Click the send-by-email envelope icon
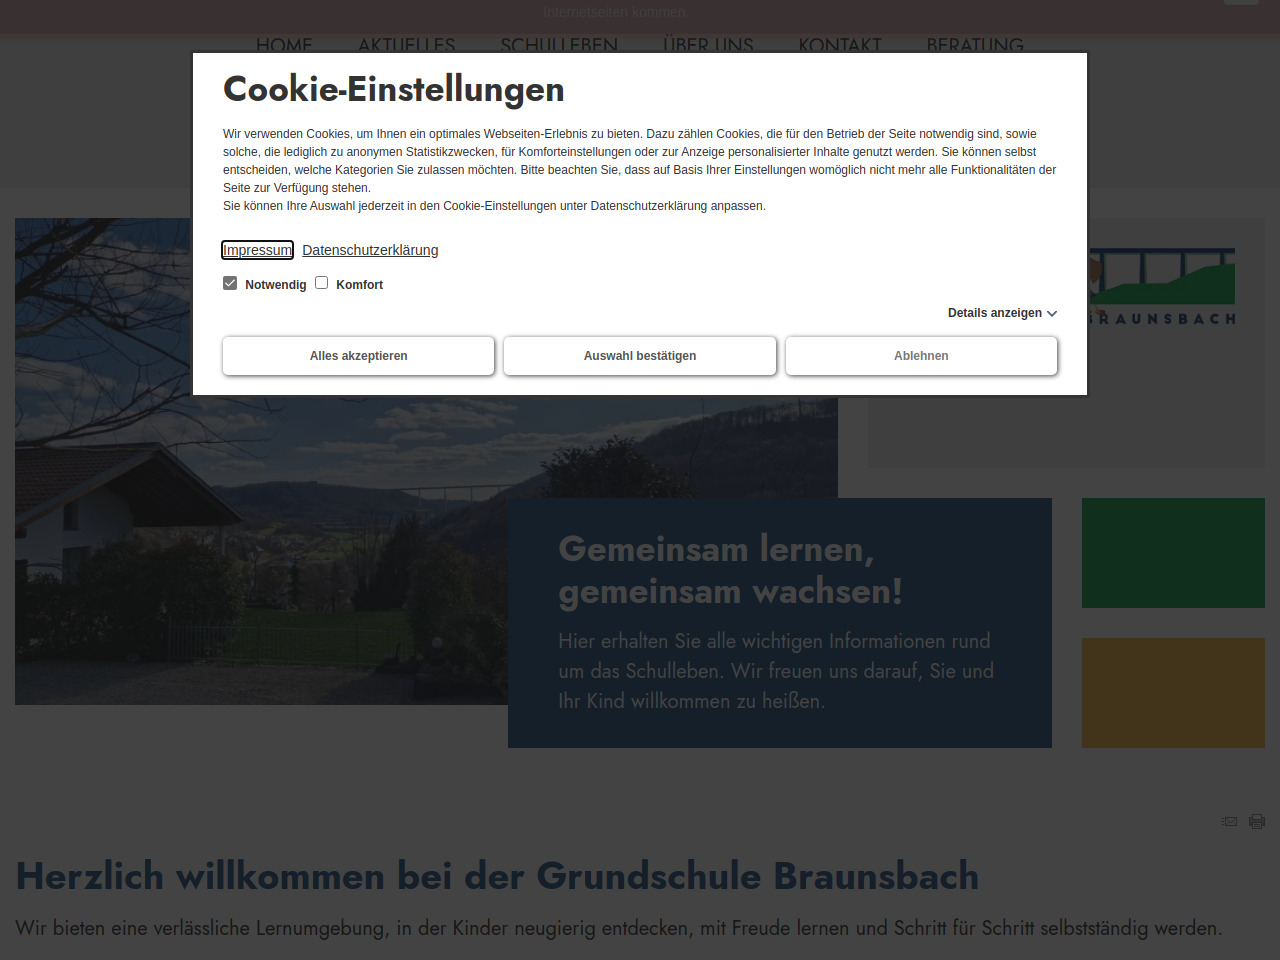The height and width of the screenshot is (960, 1280). pyautogui.click(x=1229, y=821)
